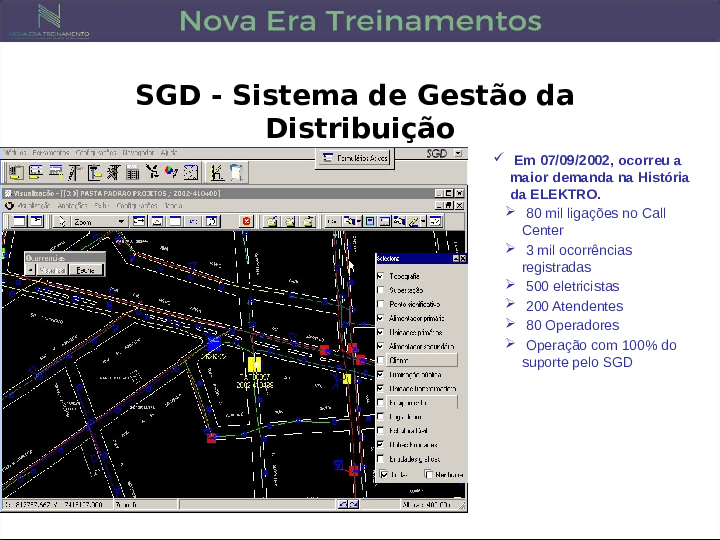Click the text '200 Atendentes'
The height and width of the screenshot is (540, 720).
click(x=574, y=306)
